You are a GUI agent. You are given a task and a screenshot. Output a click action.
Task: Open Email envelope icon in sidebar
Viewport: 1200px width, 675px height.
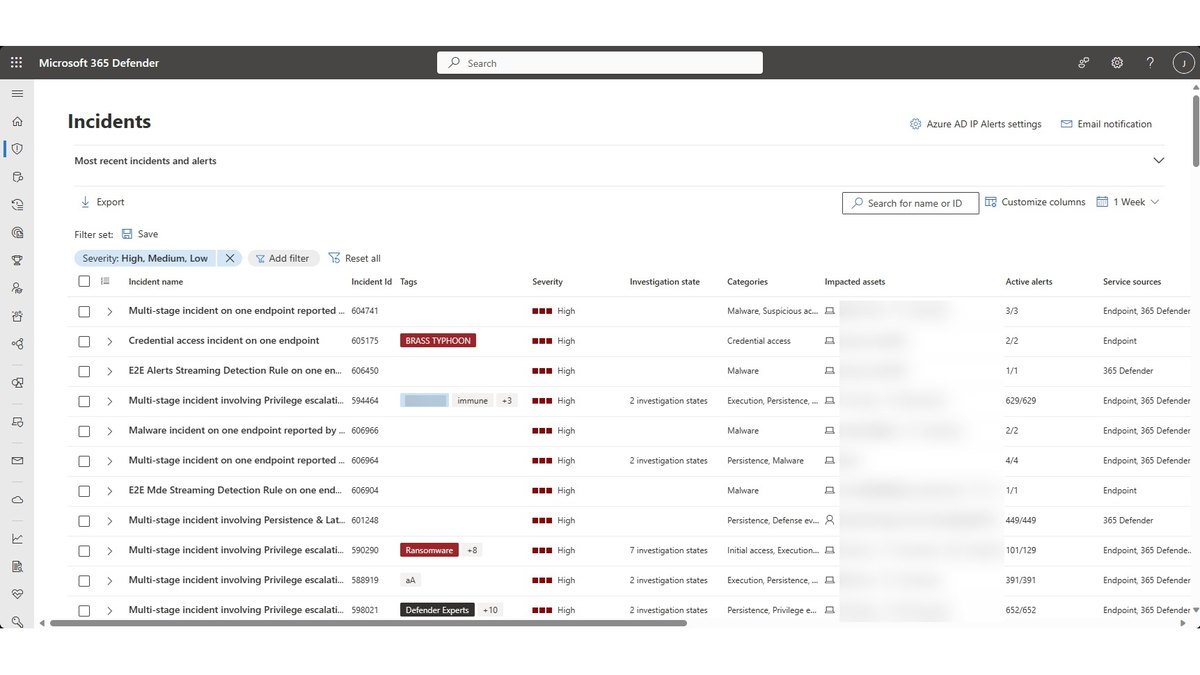coord(17,461)
